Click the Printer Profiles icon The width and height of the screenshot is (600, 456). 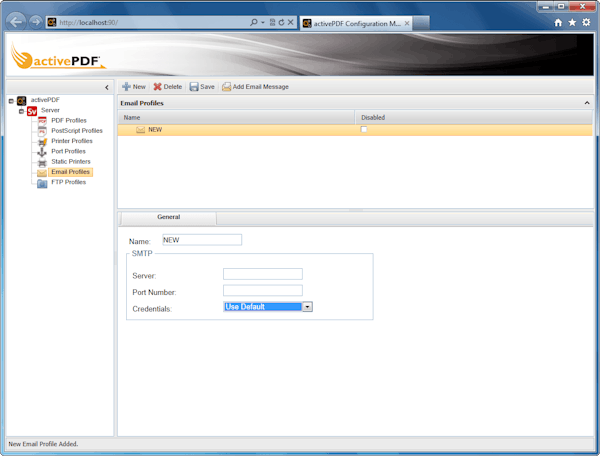[42, 142]
